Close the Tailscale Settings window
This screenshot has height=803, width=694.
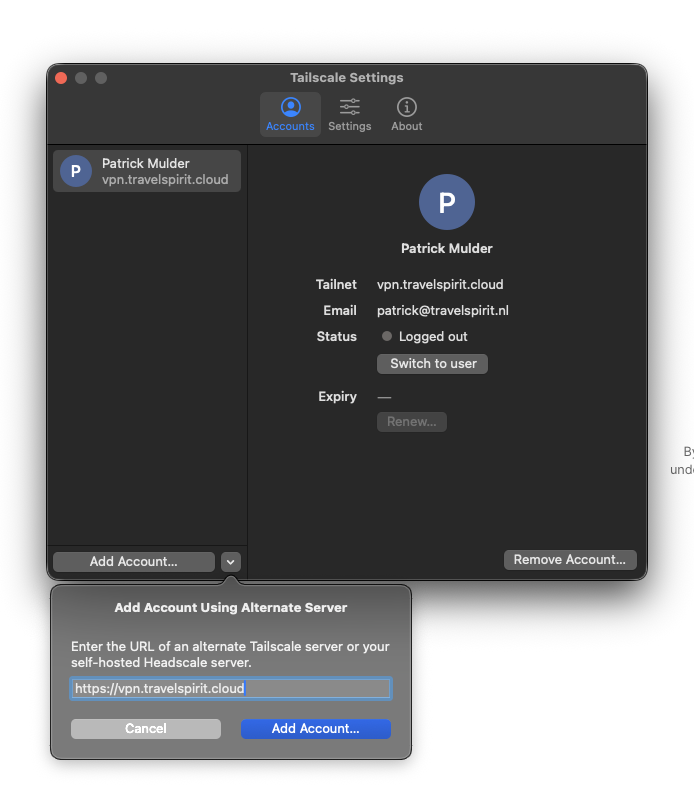point(61,78)
